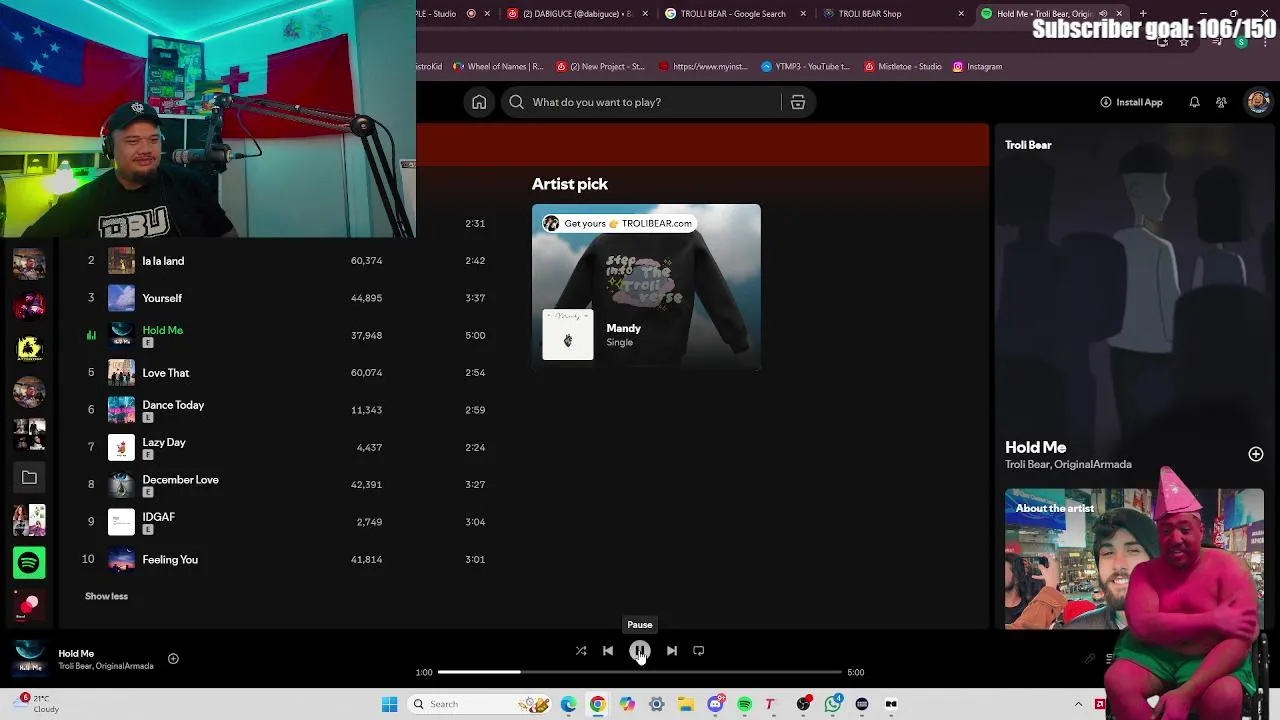Select the track December Love
Viewport: 1280px width, 720px height.
pos(180,480)
